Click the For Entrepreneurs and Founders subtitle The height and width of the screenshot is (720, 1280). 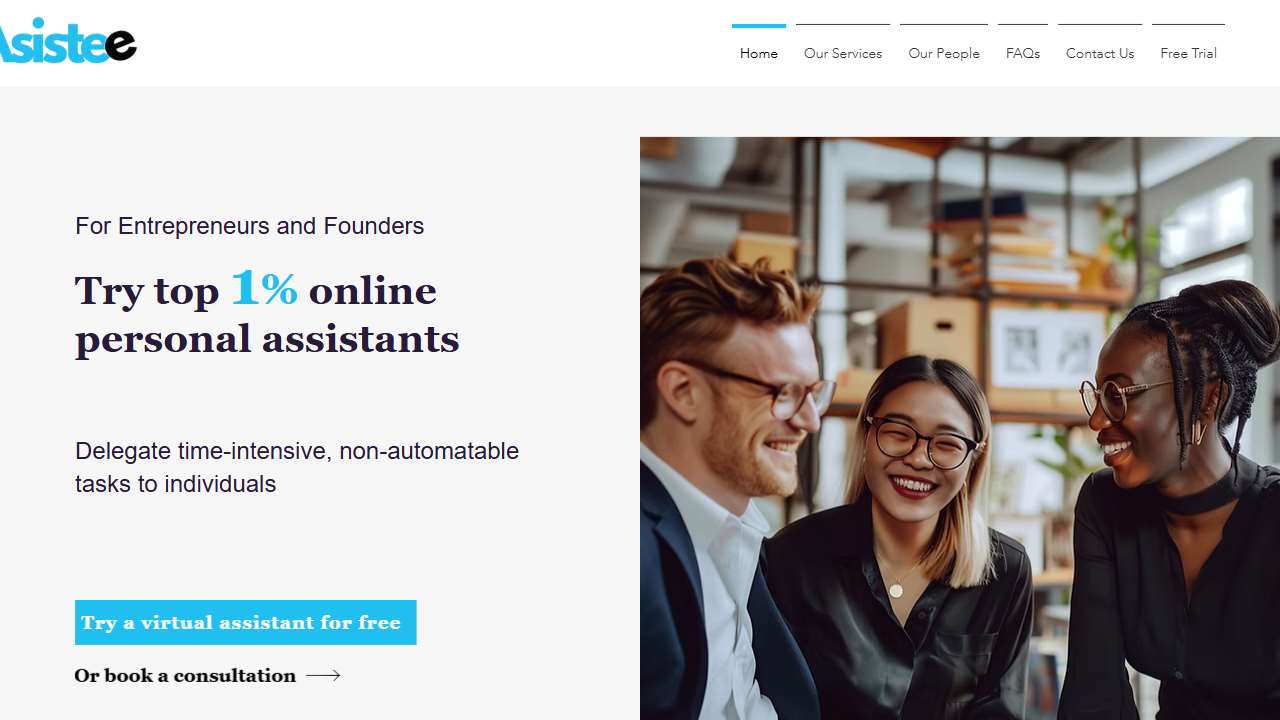(250, 226)
